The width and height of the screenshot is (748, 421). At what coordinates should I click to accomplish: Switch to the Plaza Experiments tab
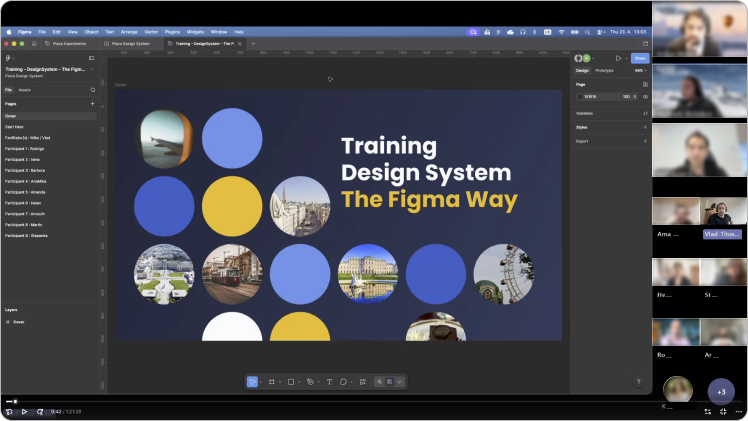coord(70,43)
